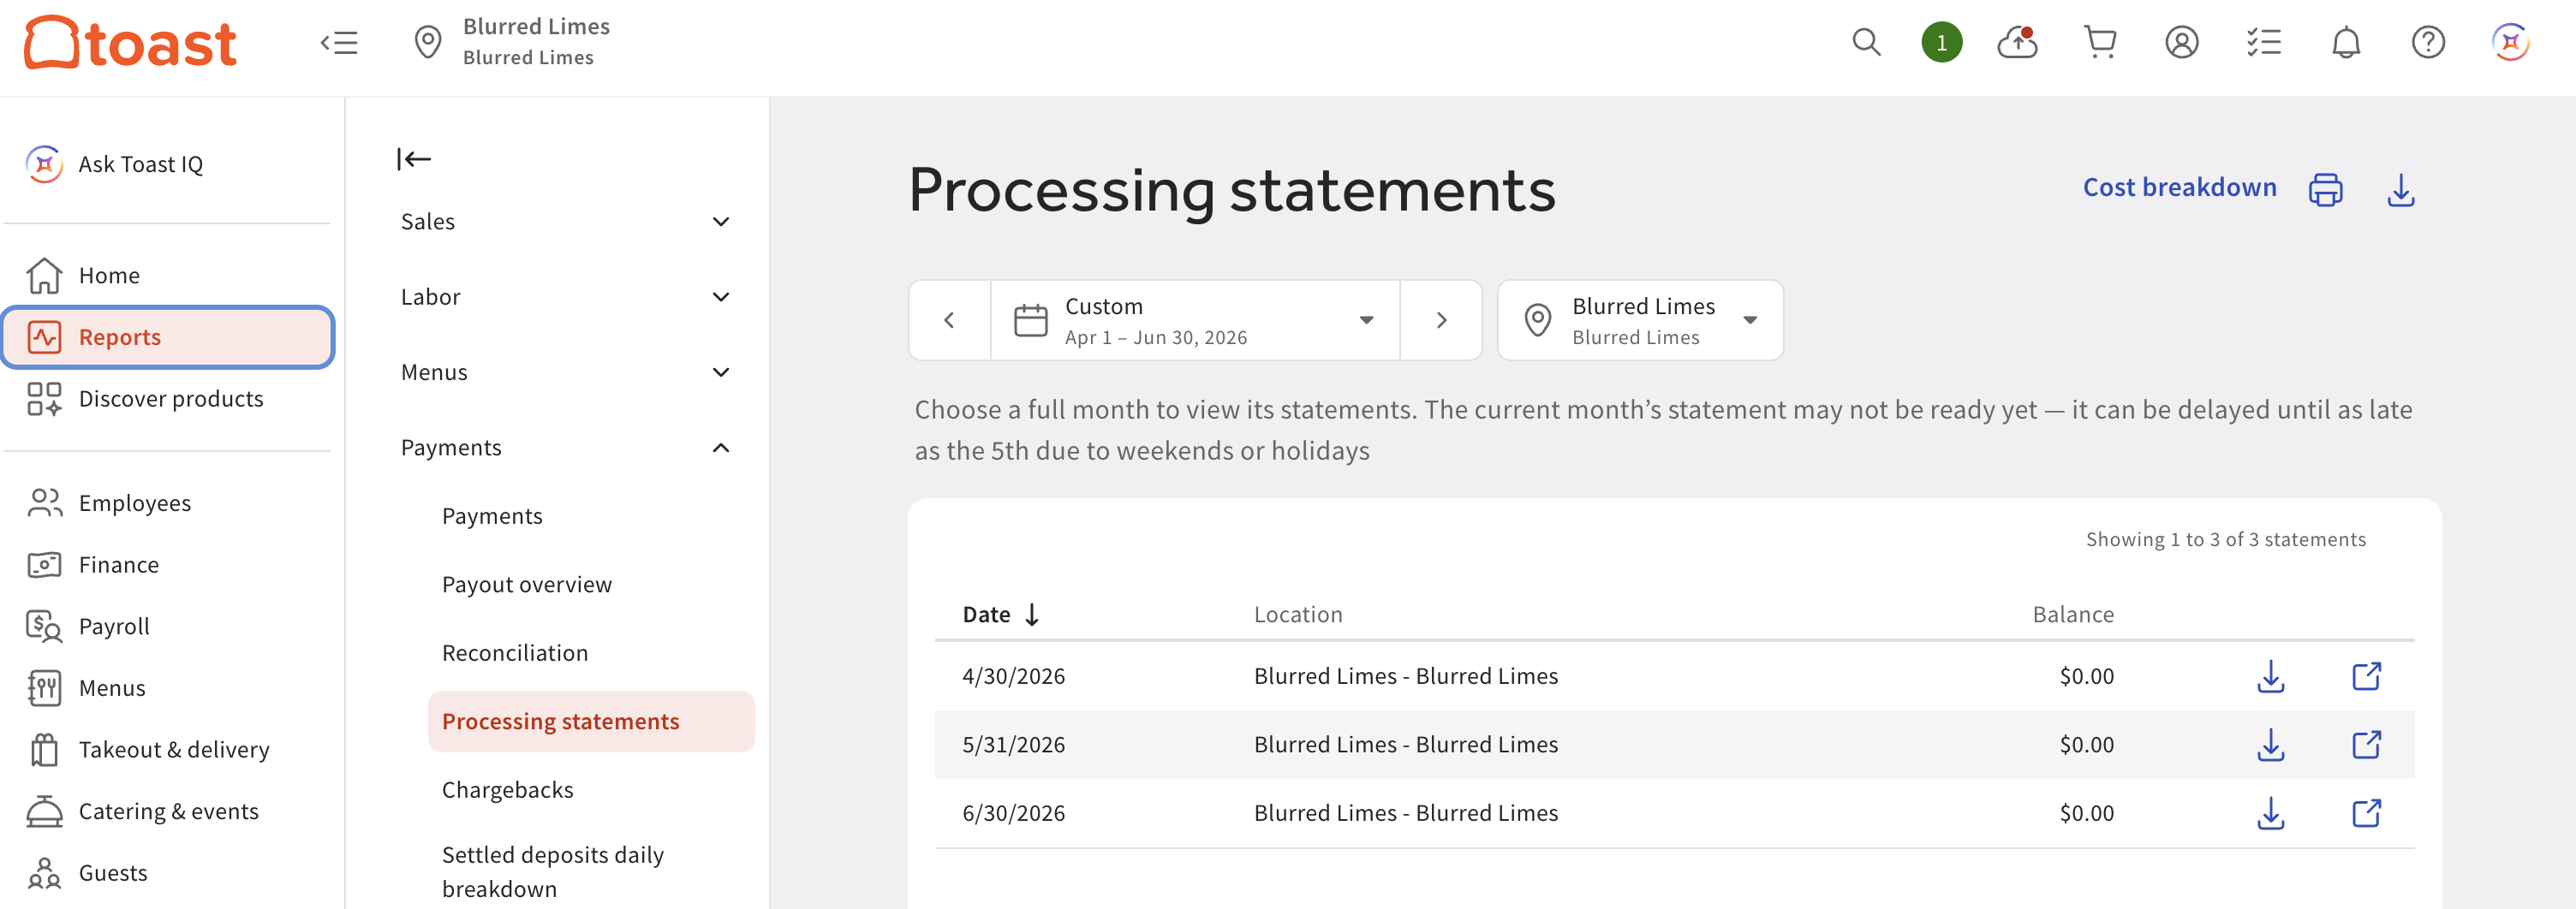
Task: Go to next date range
Action: [1440, 320]
